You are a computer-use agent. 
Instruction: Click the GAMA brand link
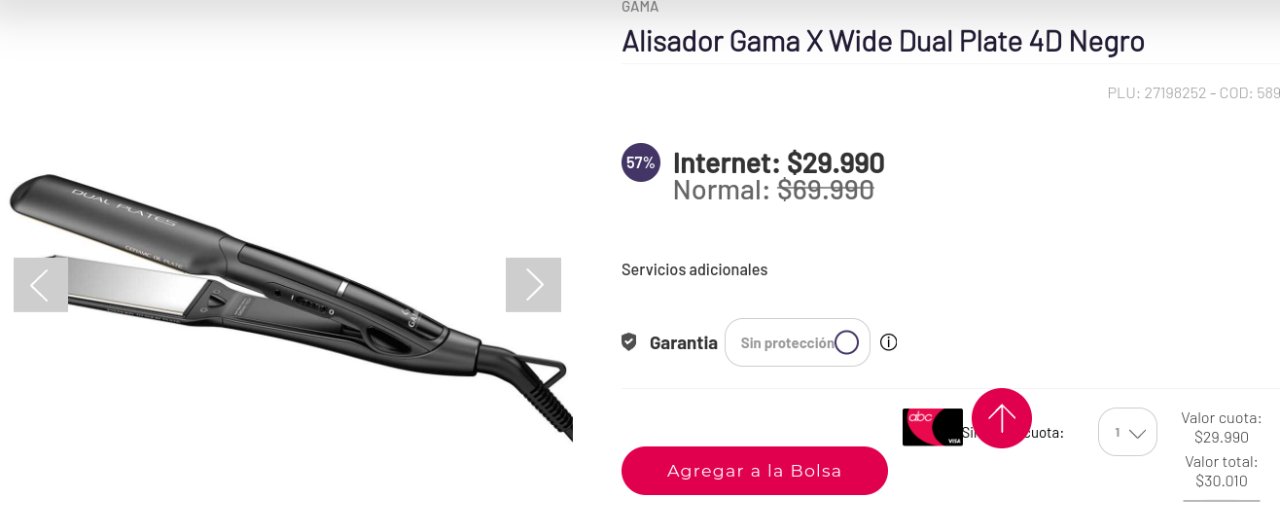point(640,7)
